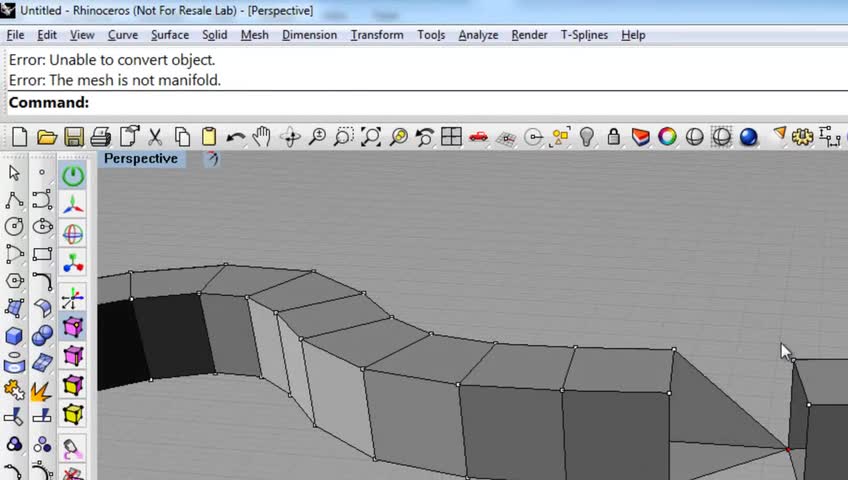
Task: Toggle the green T-Splines power button
Action: (x=73, y=176)
